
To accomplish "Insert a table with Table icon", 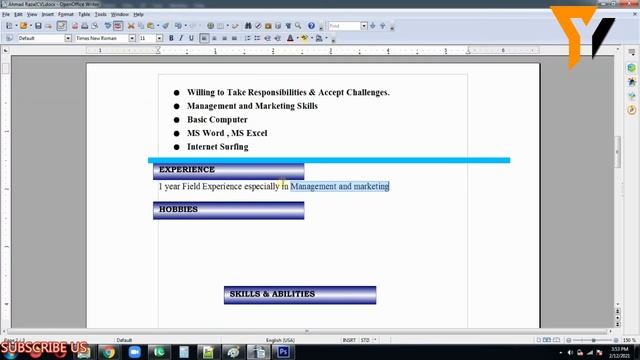I will click(220, 26).
